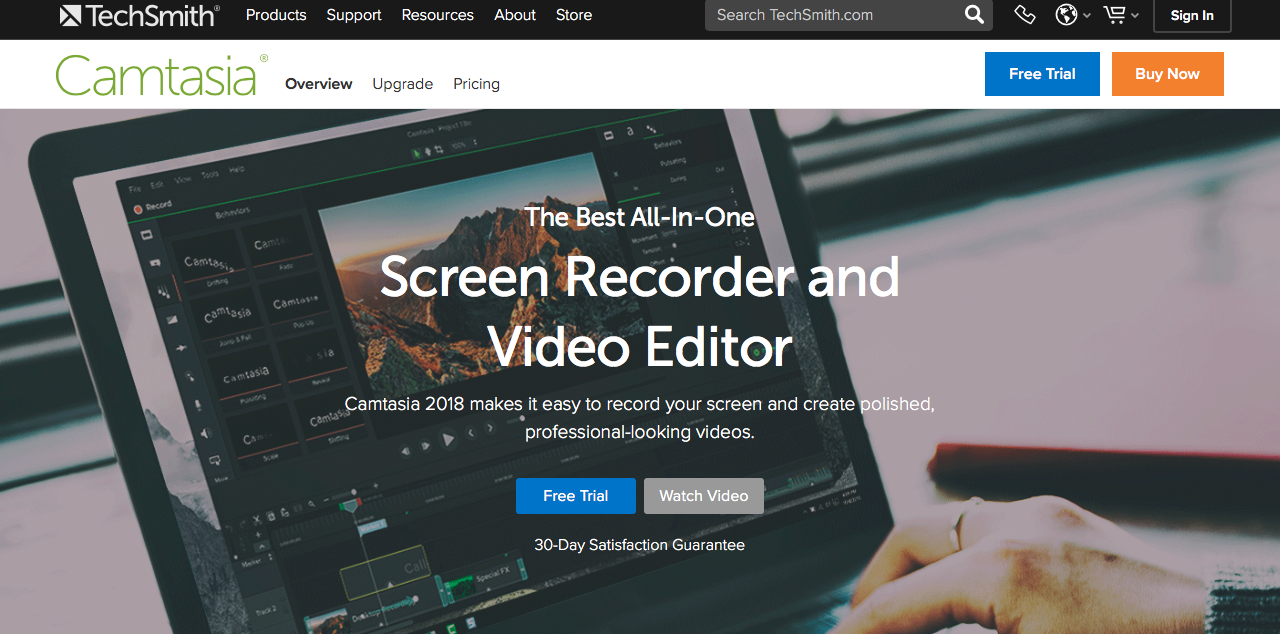Click the orange Buy Now button

[1167, 74]
